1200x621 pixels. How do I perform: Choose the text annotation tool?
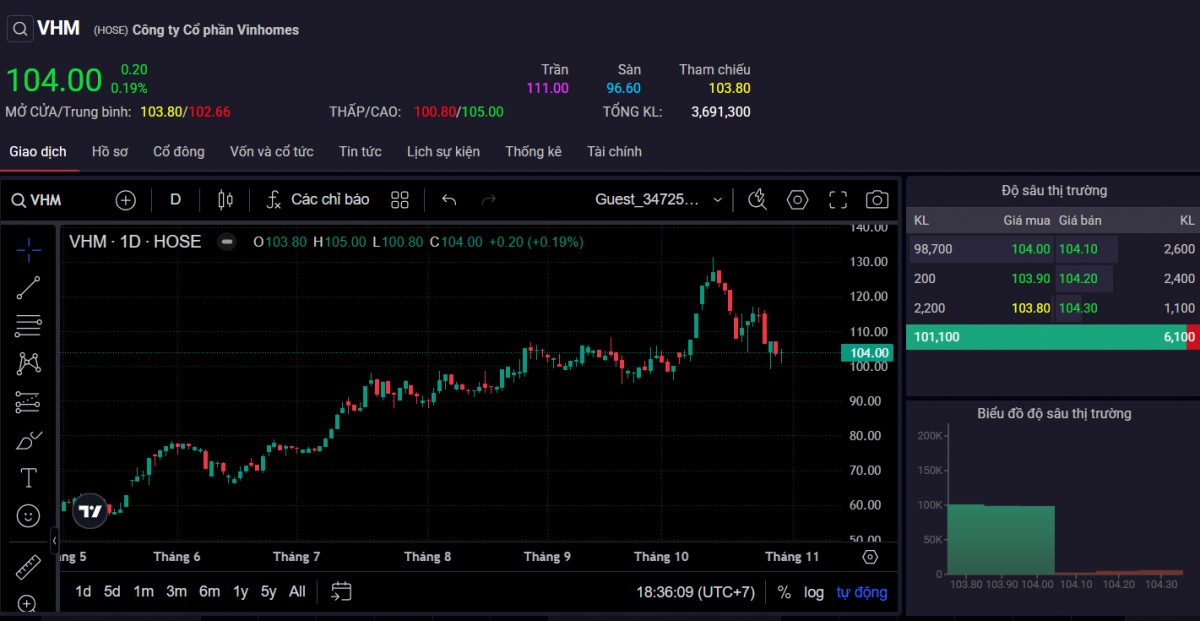pos(28,478)
